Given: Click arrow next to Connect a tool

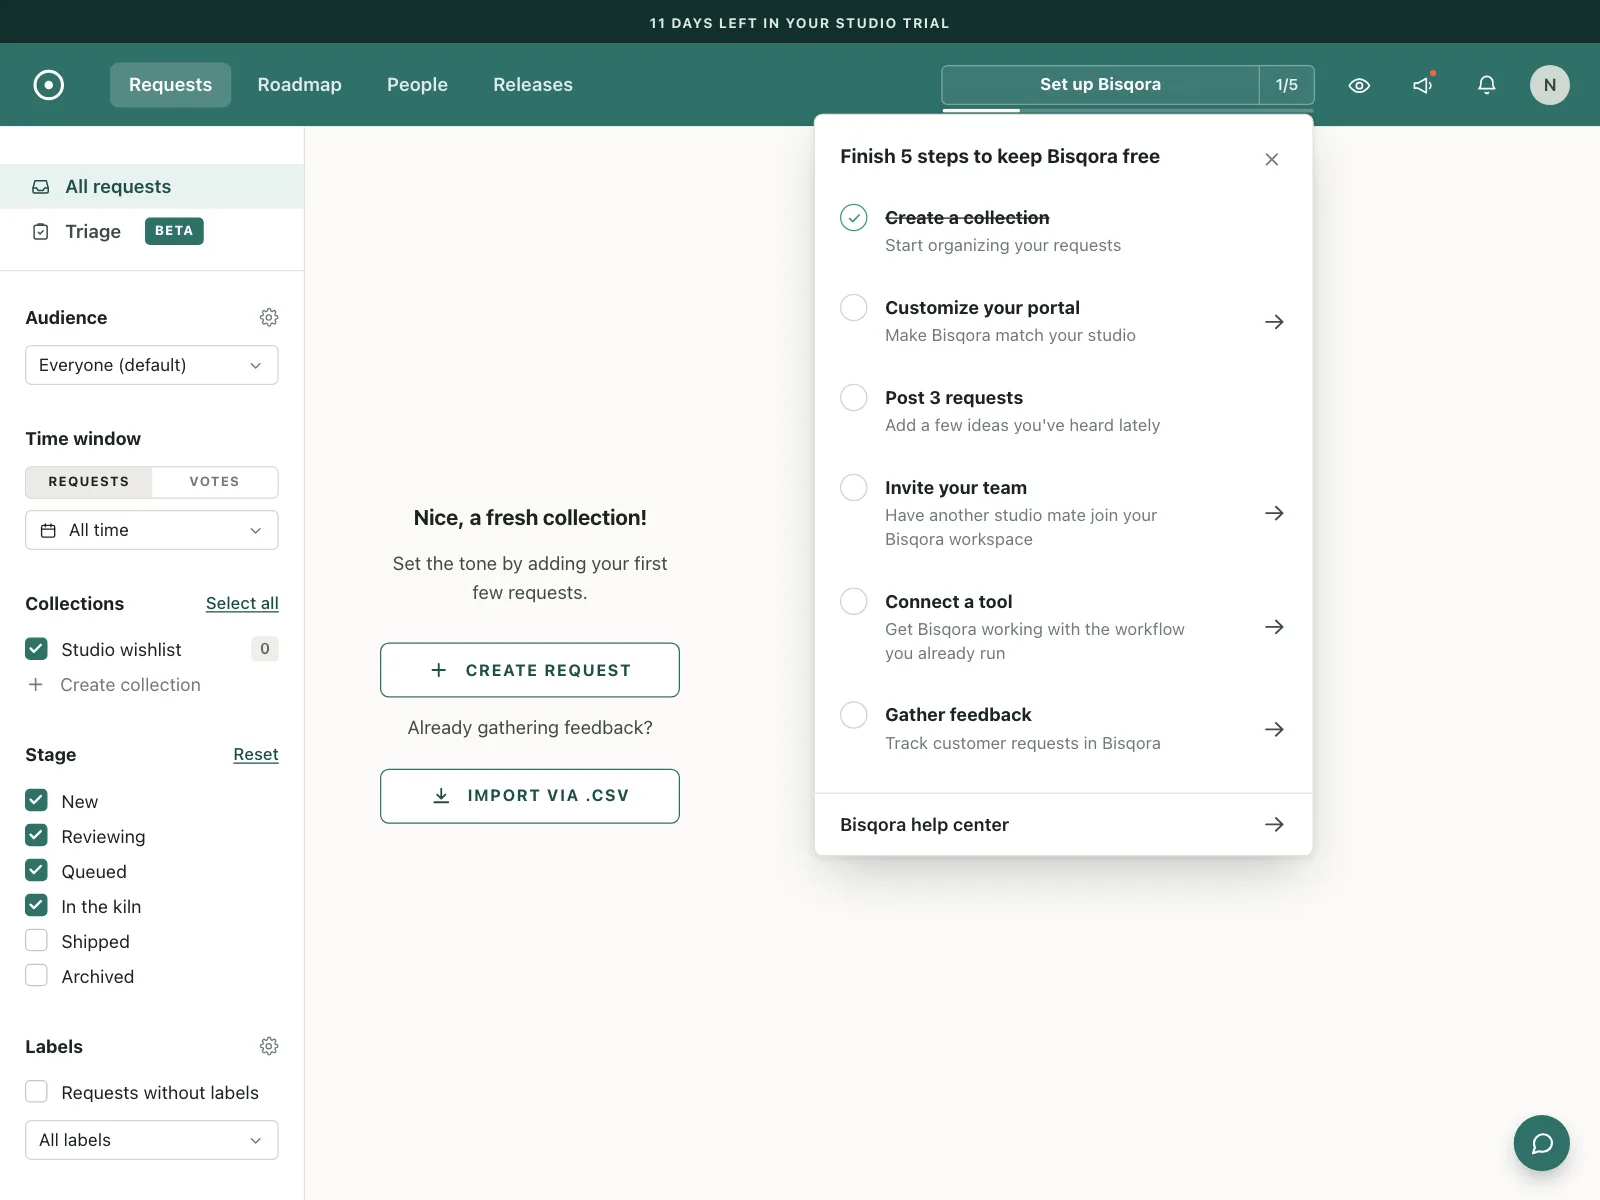Looking at the screenshot, I should [1274, 627].
